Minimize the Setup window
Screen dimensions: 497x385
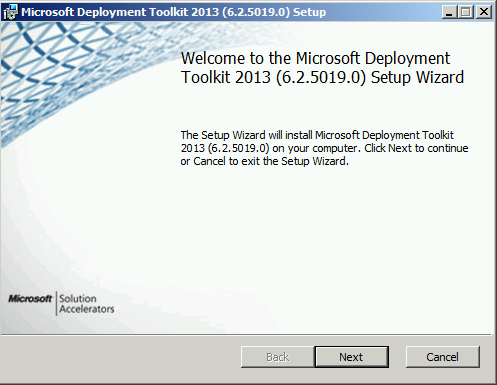[450, 12]
